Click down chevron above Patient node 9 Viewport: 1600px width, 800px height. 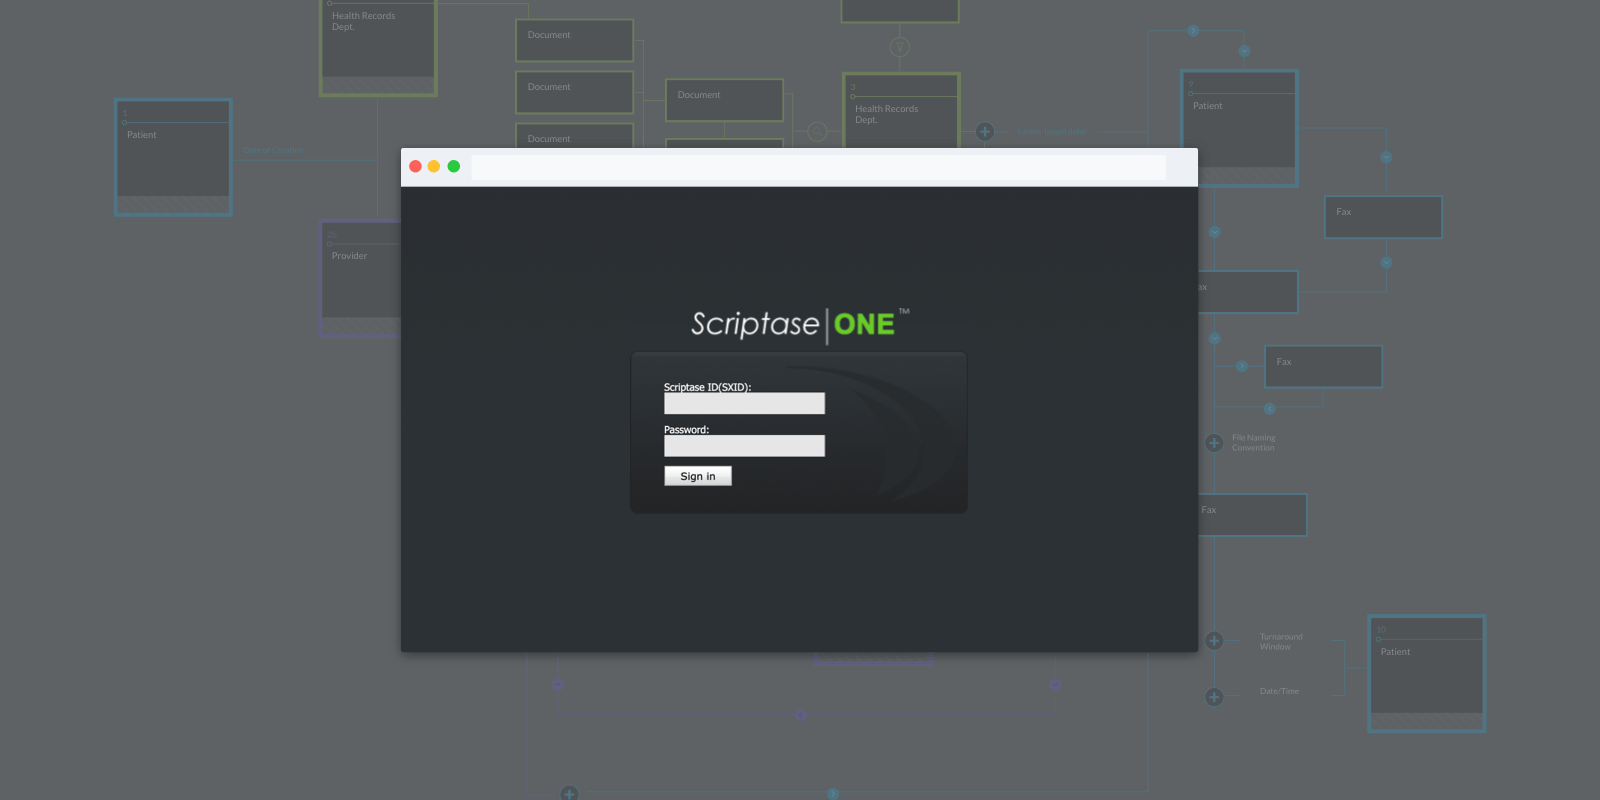pyautogui.click(x=1244, y=51)
